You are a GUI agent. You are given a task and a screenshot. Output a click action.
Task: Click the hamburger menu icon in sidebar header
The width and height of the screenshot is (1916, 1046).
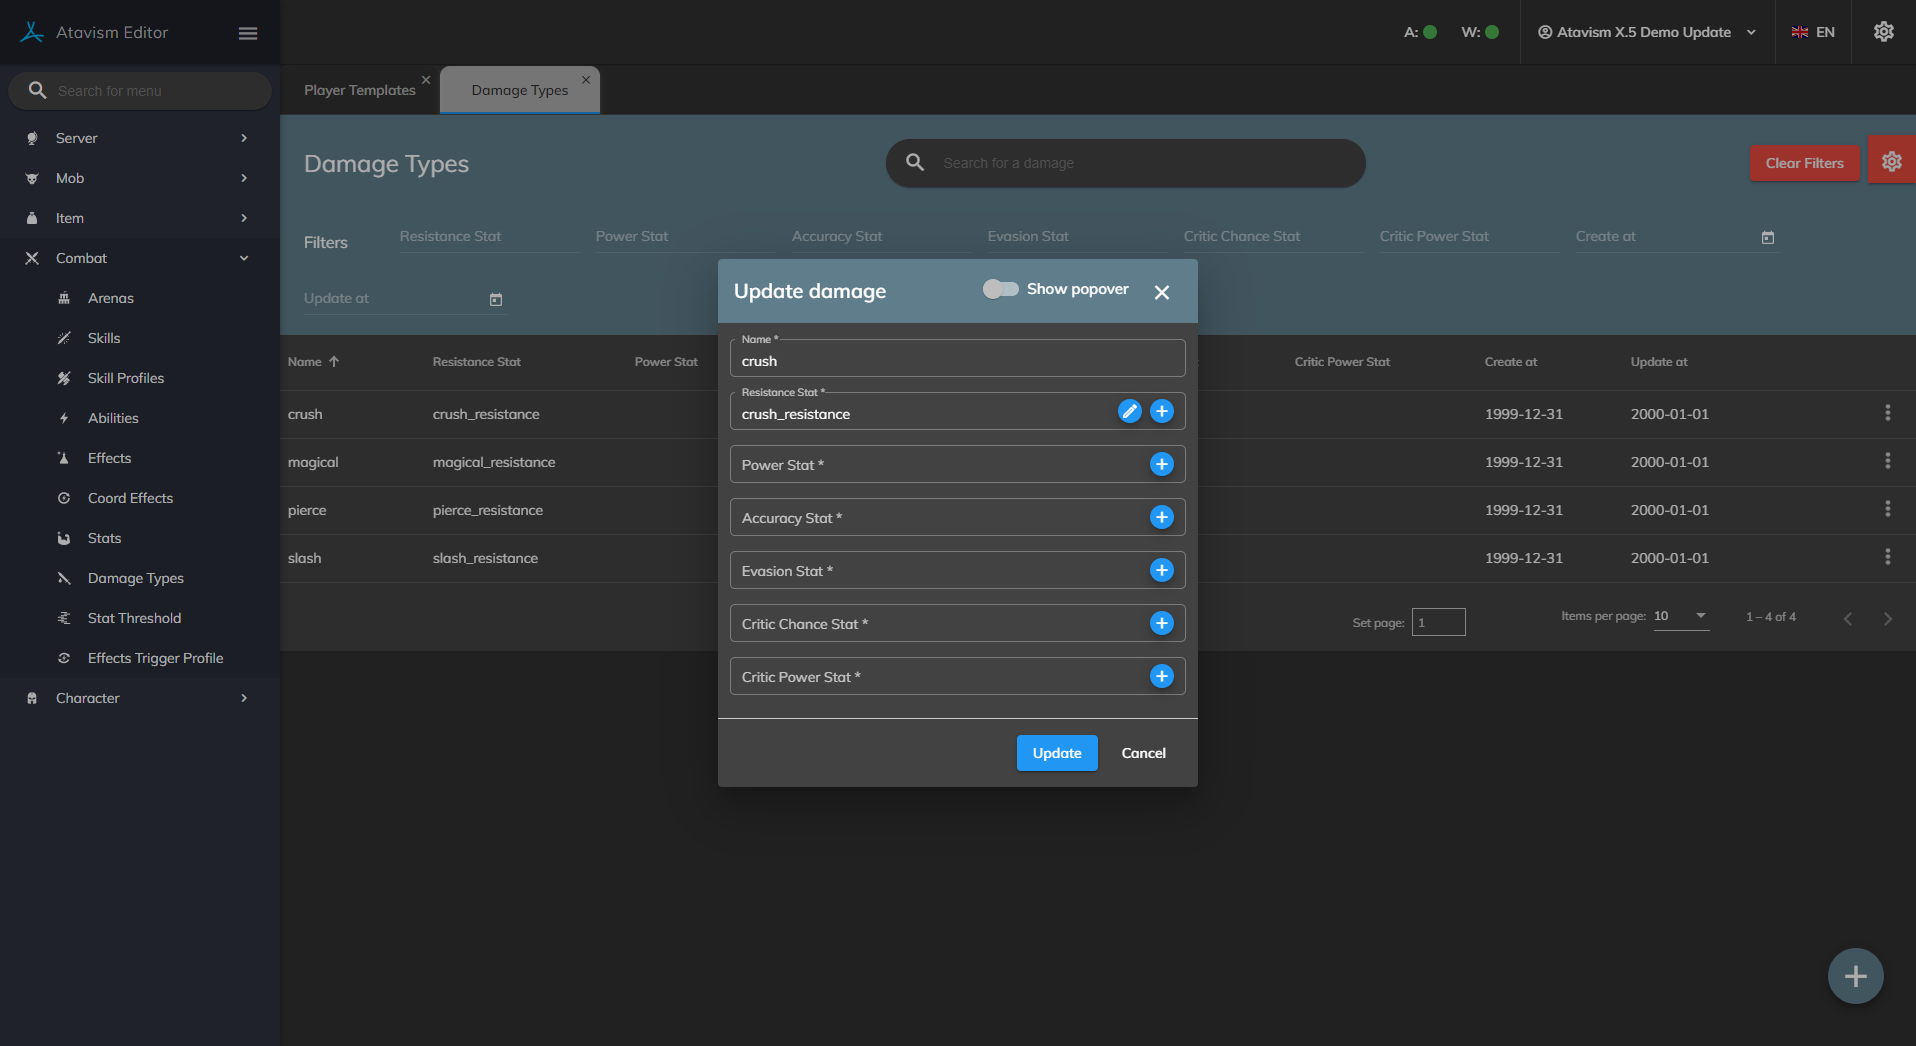pos(248,33)
